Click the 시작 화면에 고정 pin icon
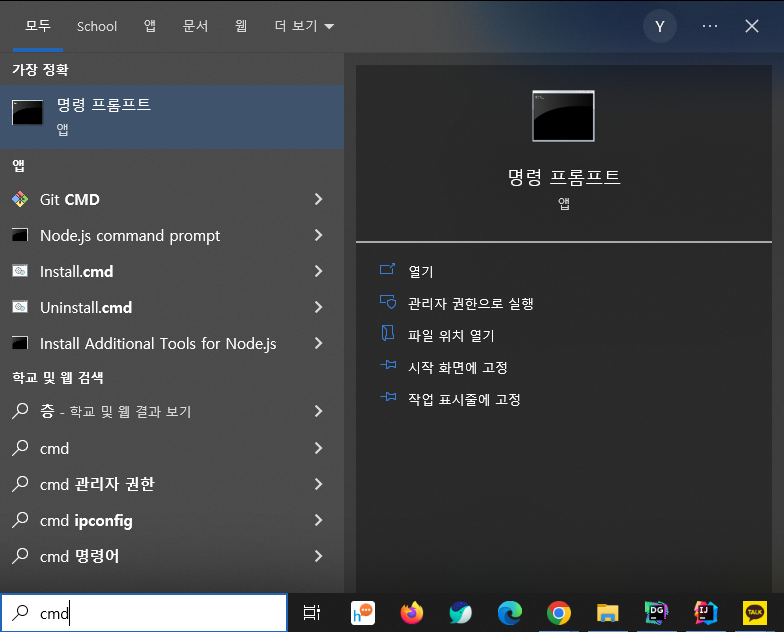 pos(388,365)
